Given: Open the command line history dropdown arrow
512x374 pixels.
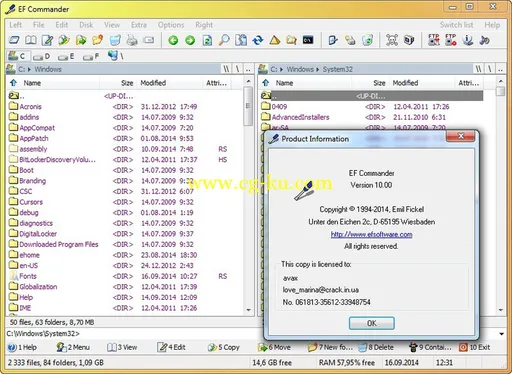Looking at the screenshot, I should pos(501,334).
